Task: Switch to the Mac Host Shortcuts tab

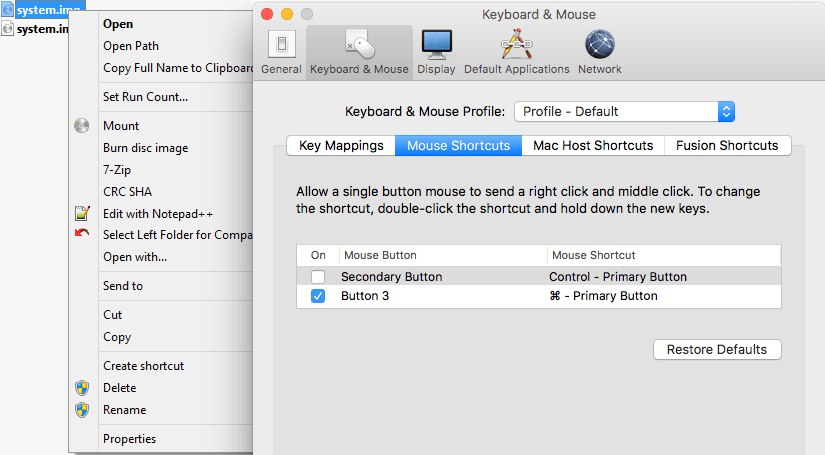Action: (593, 146)
